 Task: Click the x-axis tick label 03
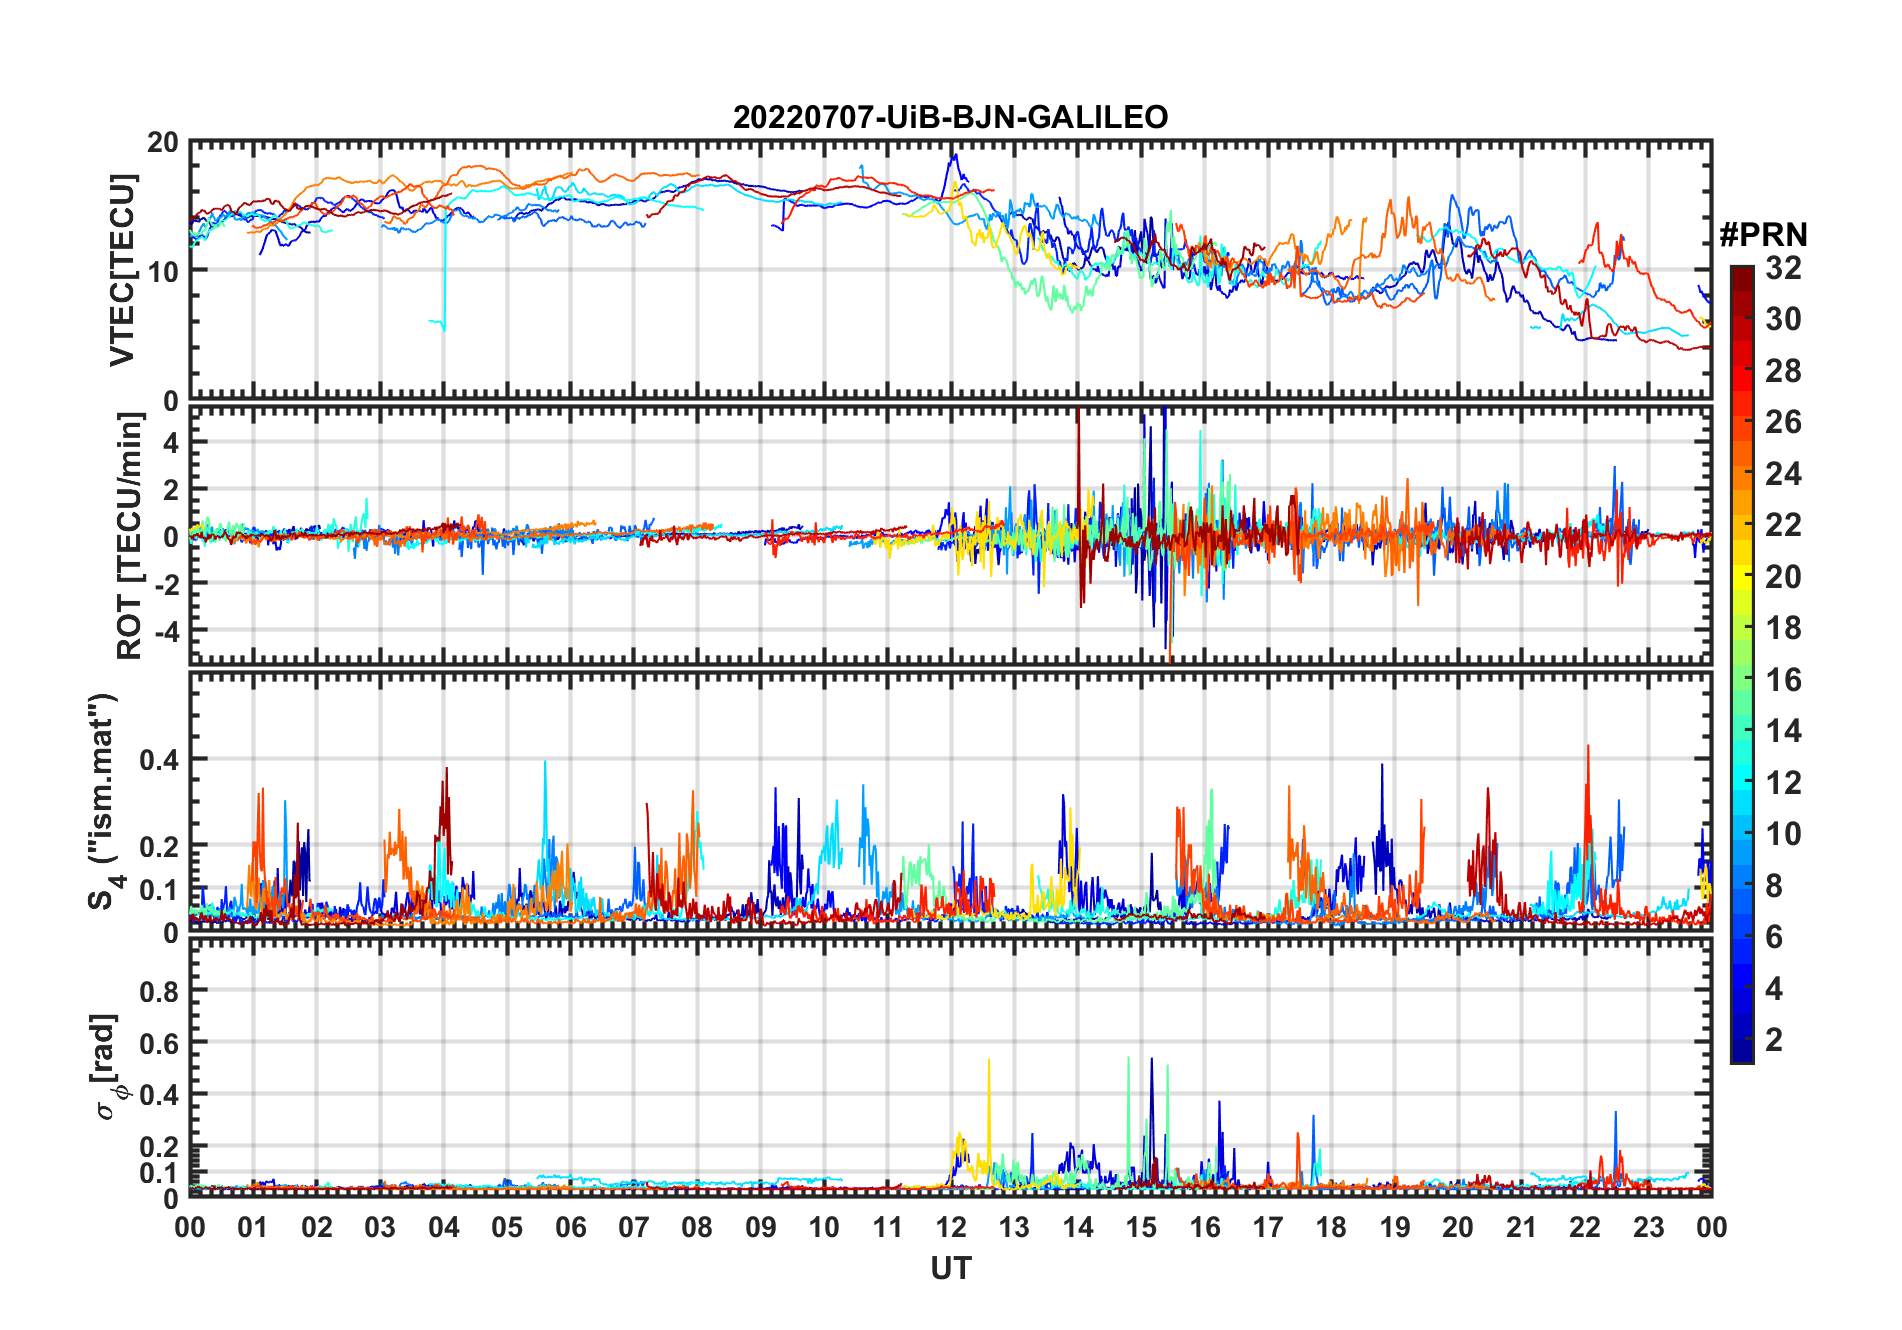pyautogui.click(x=380, y=1227)
